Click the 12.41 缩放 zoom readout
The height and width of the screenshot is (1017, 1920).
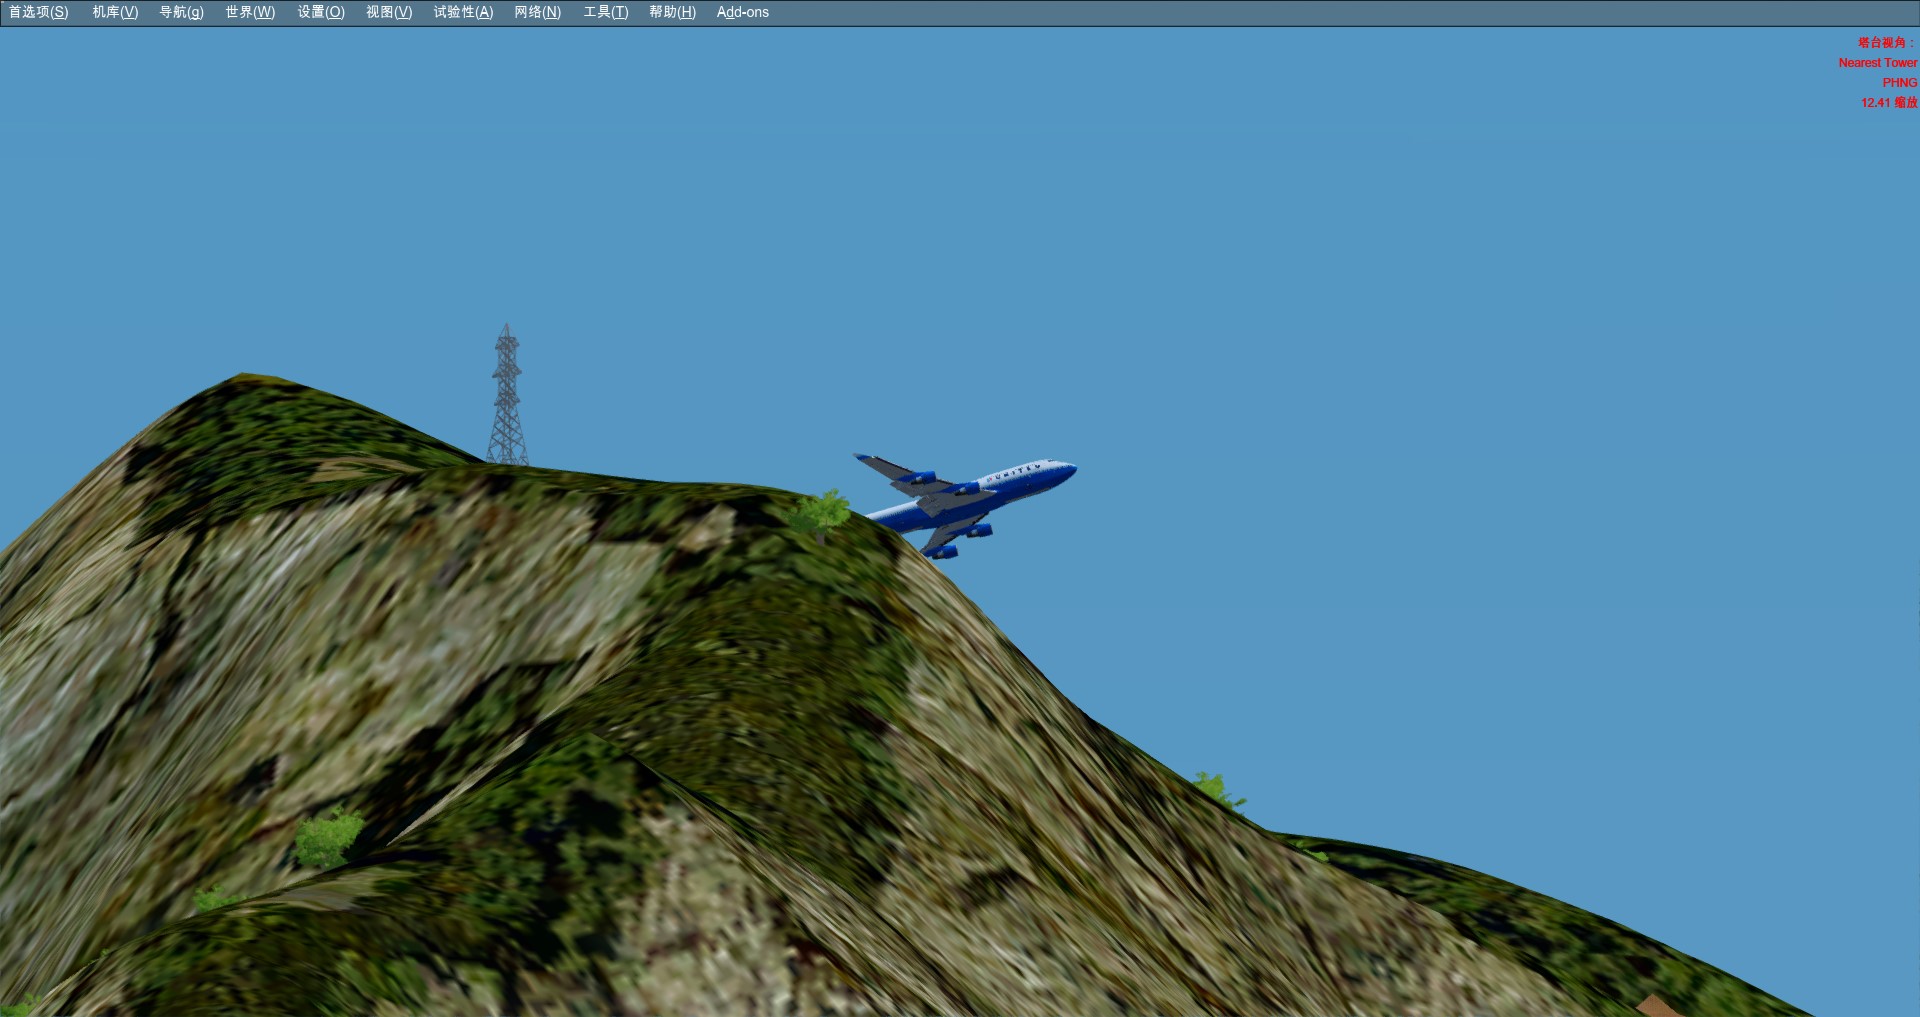[1888, 103]
